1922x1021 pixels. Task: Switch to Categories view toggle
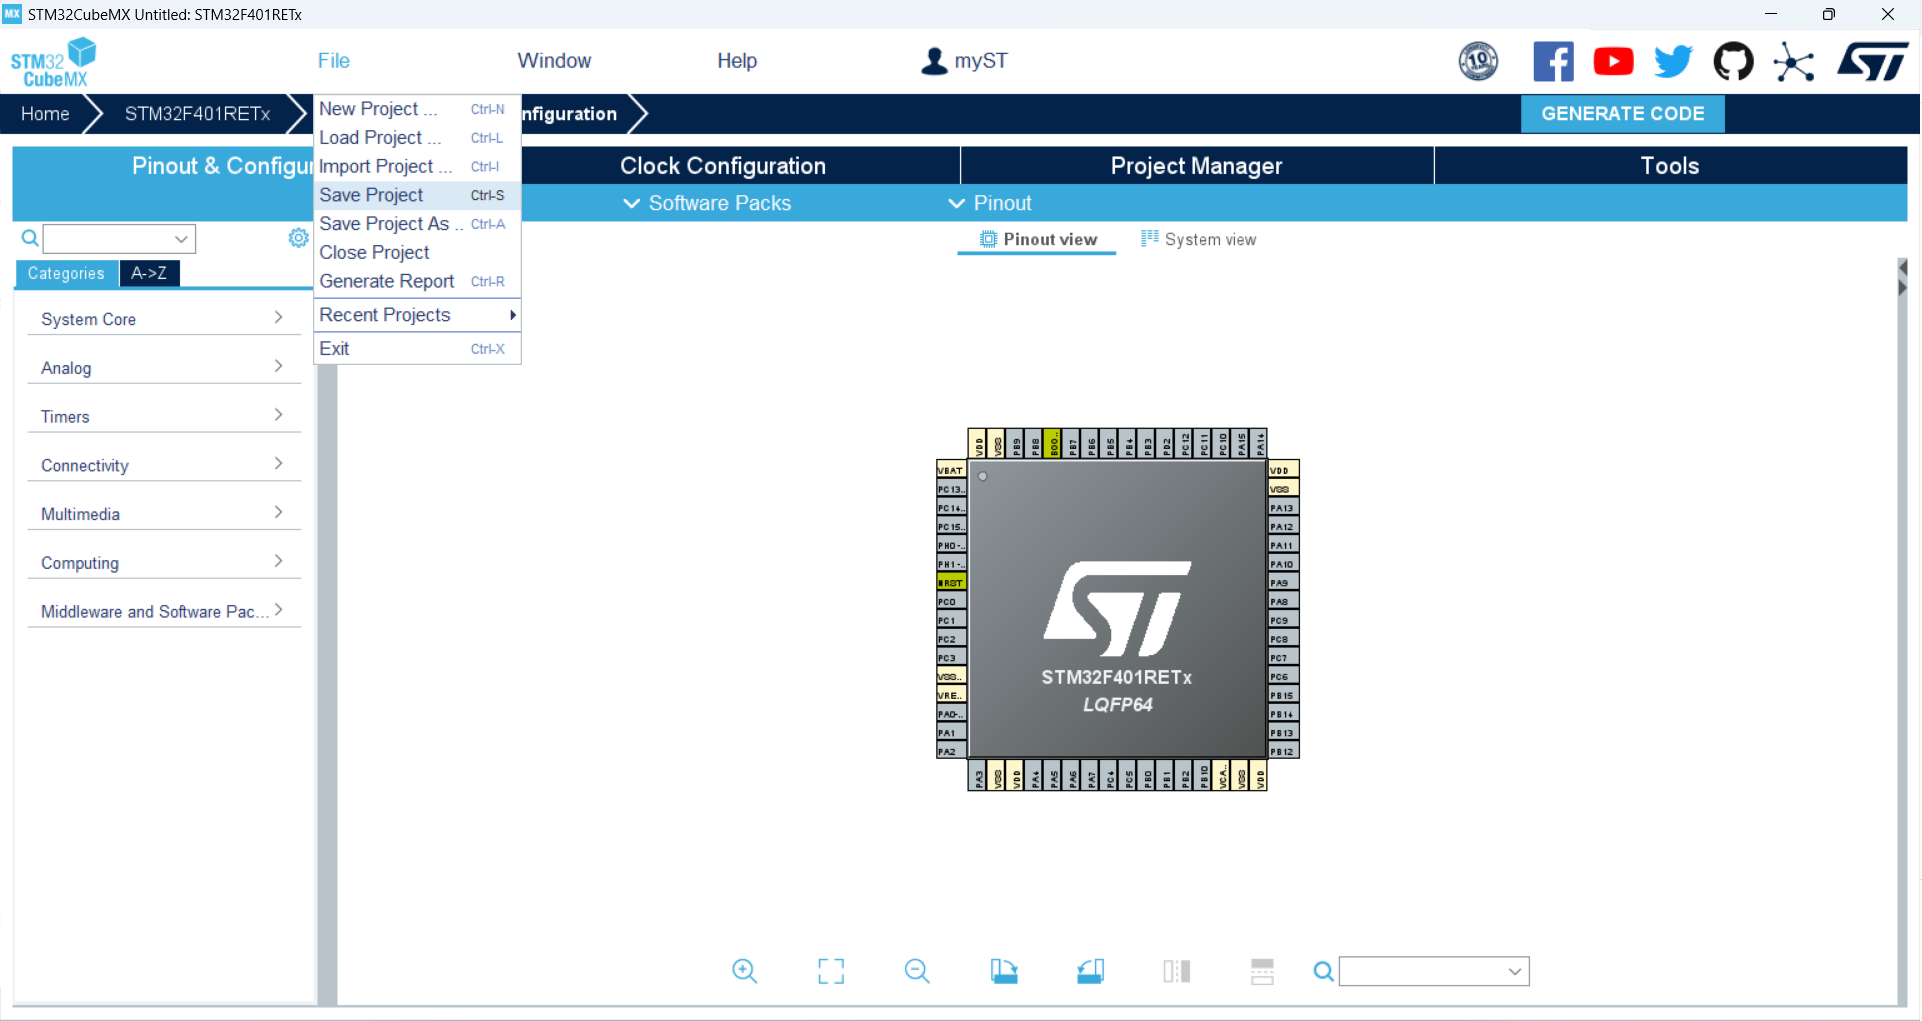66,274
